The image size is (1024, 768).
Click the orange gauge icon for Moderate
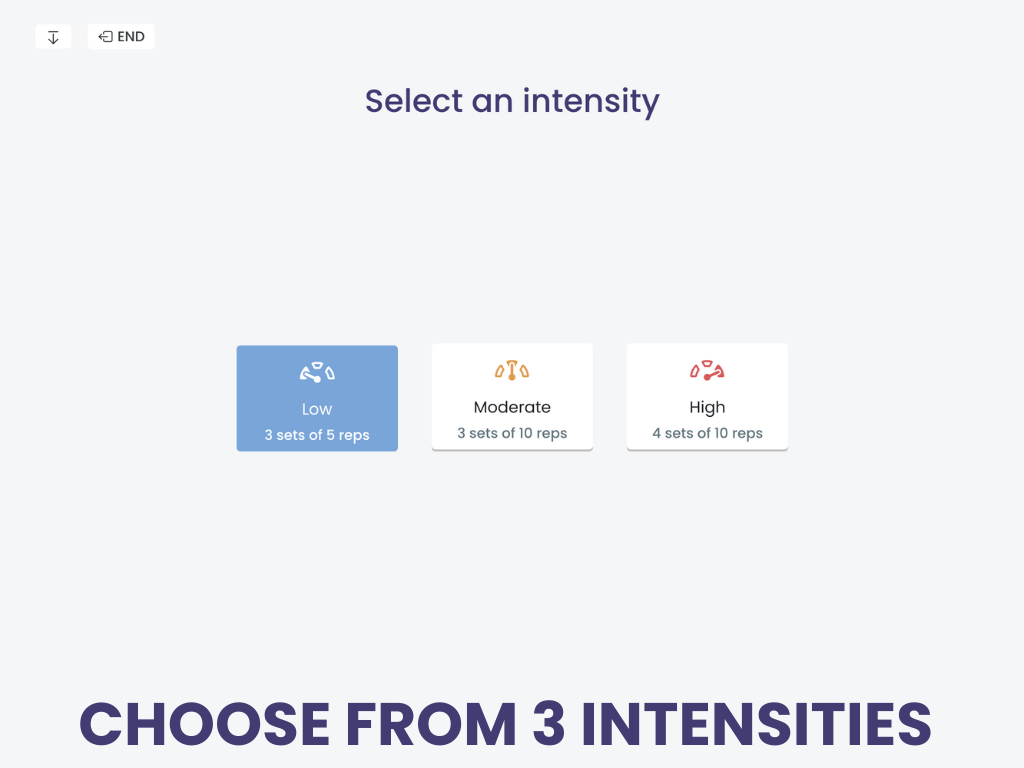[512, 370]
